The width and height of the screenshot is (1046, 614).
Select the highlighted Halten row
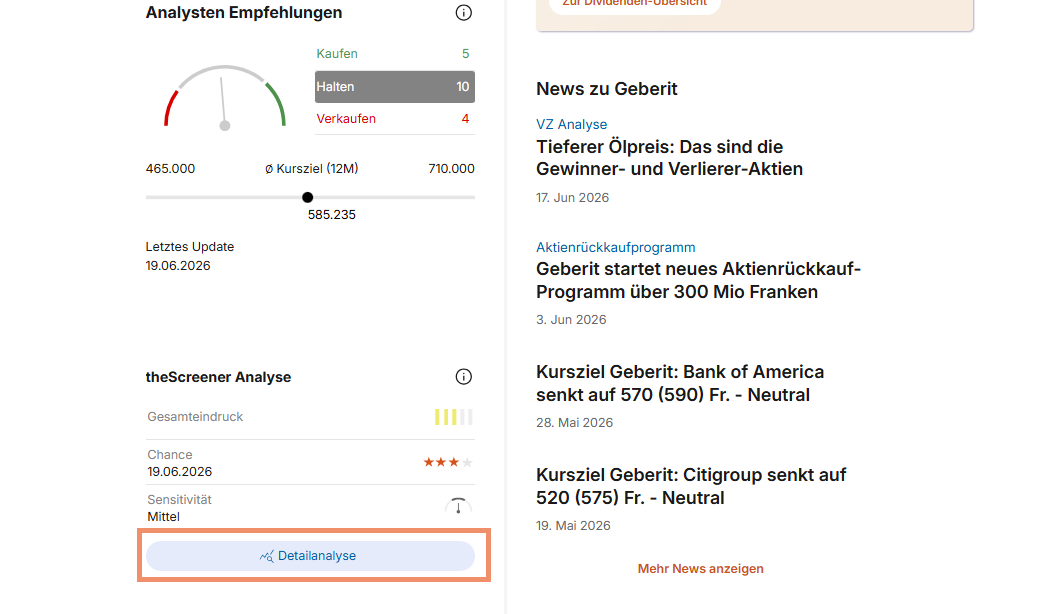point(394,87)
